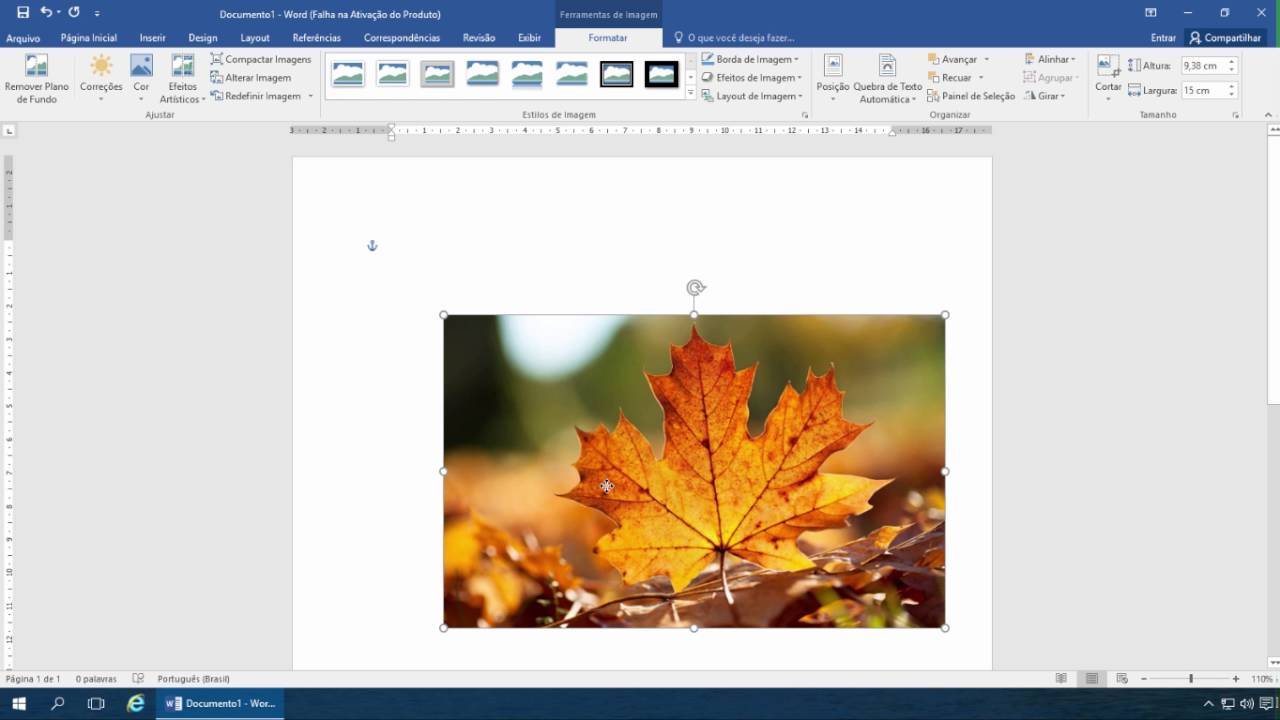Viewport: 1280px width, 720px height.
Task: Open Ribbon Display Options
Action: coord(1151,13)
